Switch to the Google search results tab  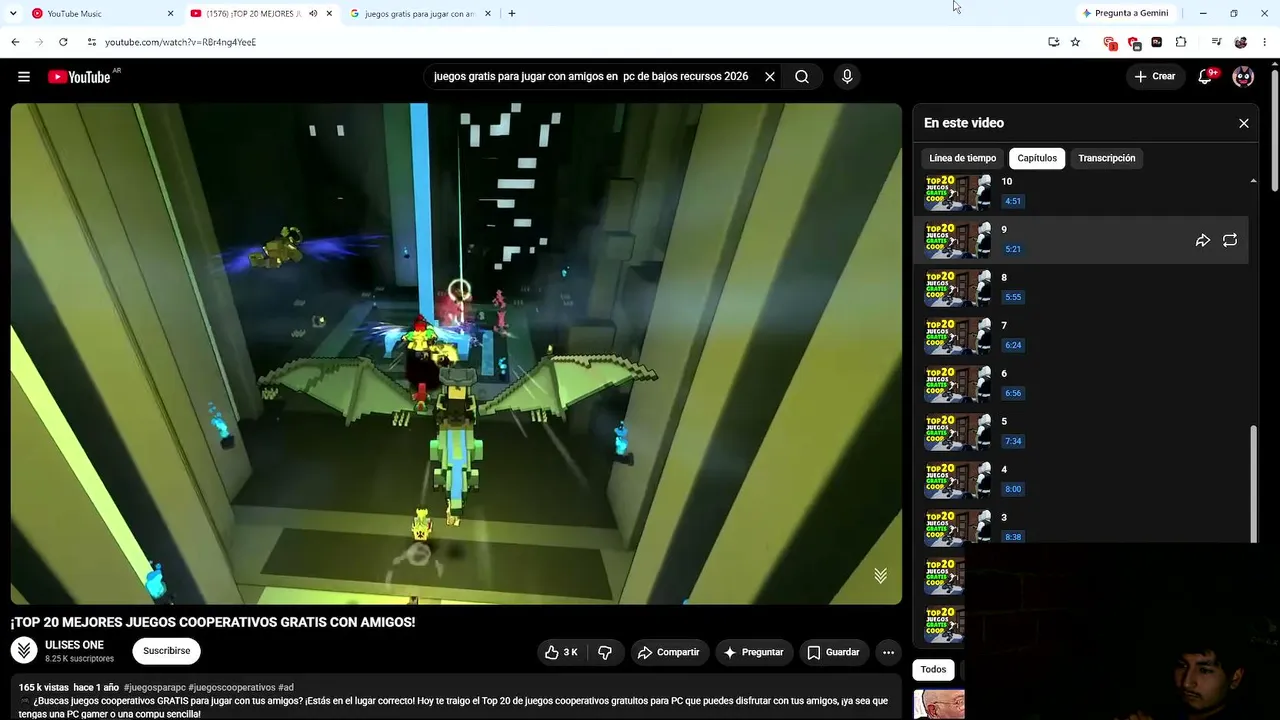pyautogui.click(x=420, y=14)
